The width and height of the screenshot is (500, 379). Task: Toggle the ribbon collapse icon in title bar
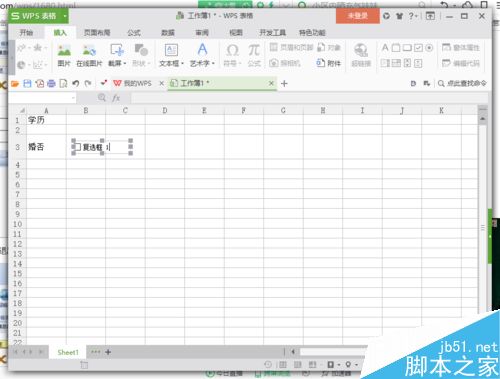tap(430, 16)
